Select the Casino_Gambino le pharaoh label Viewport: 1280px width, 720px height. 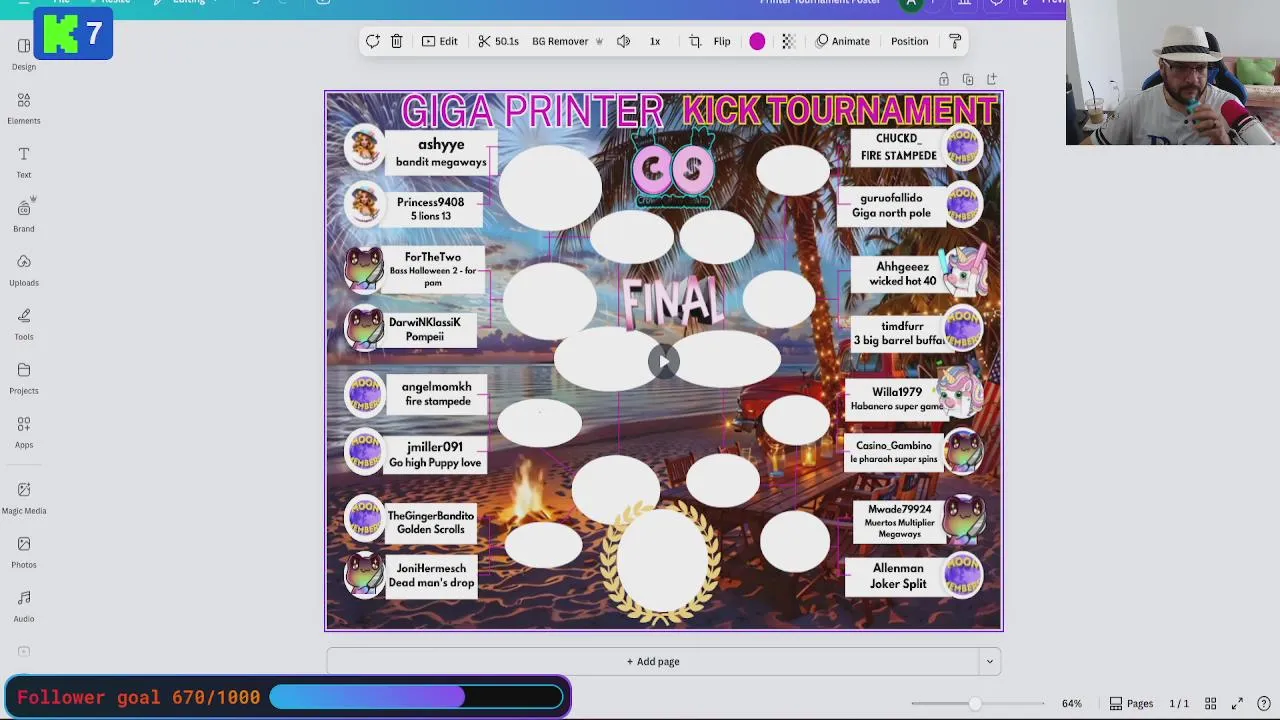tap(894, 451)
